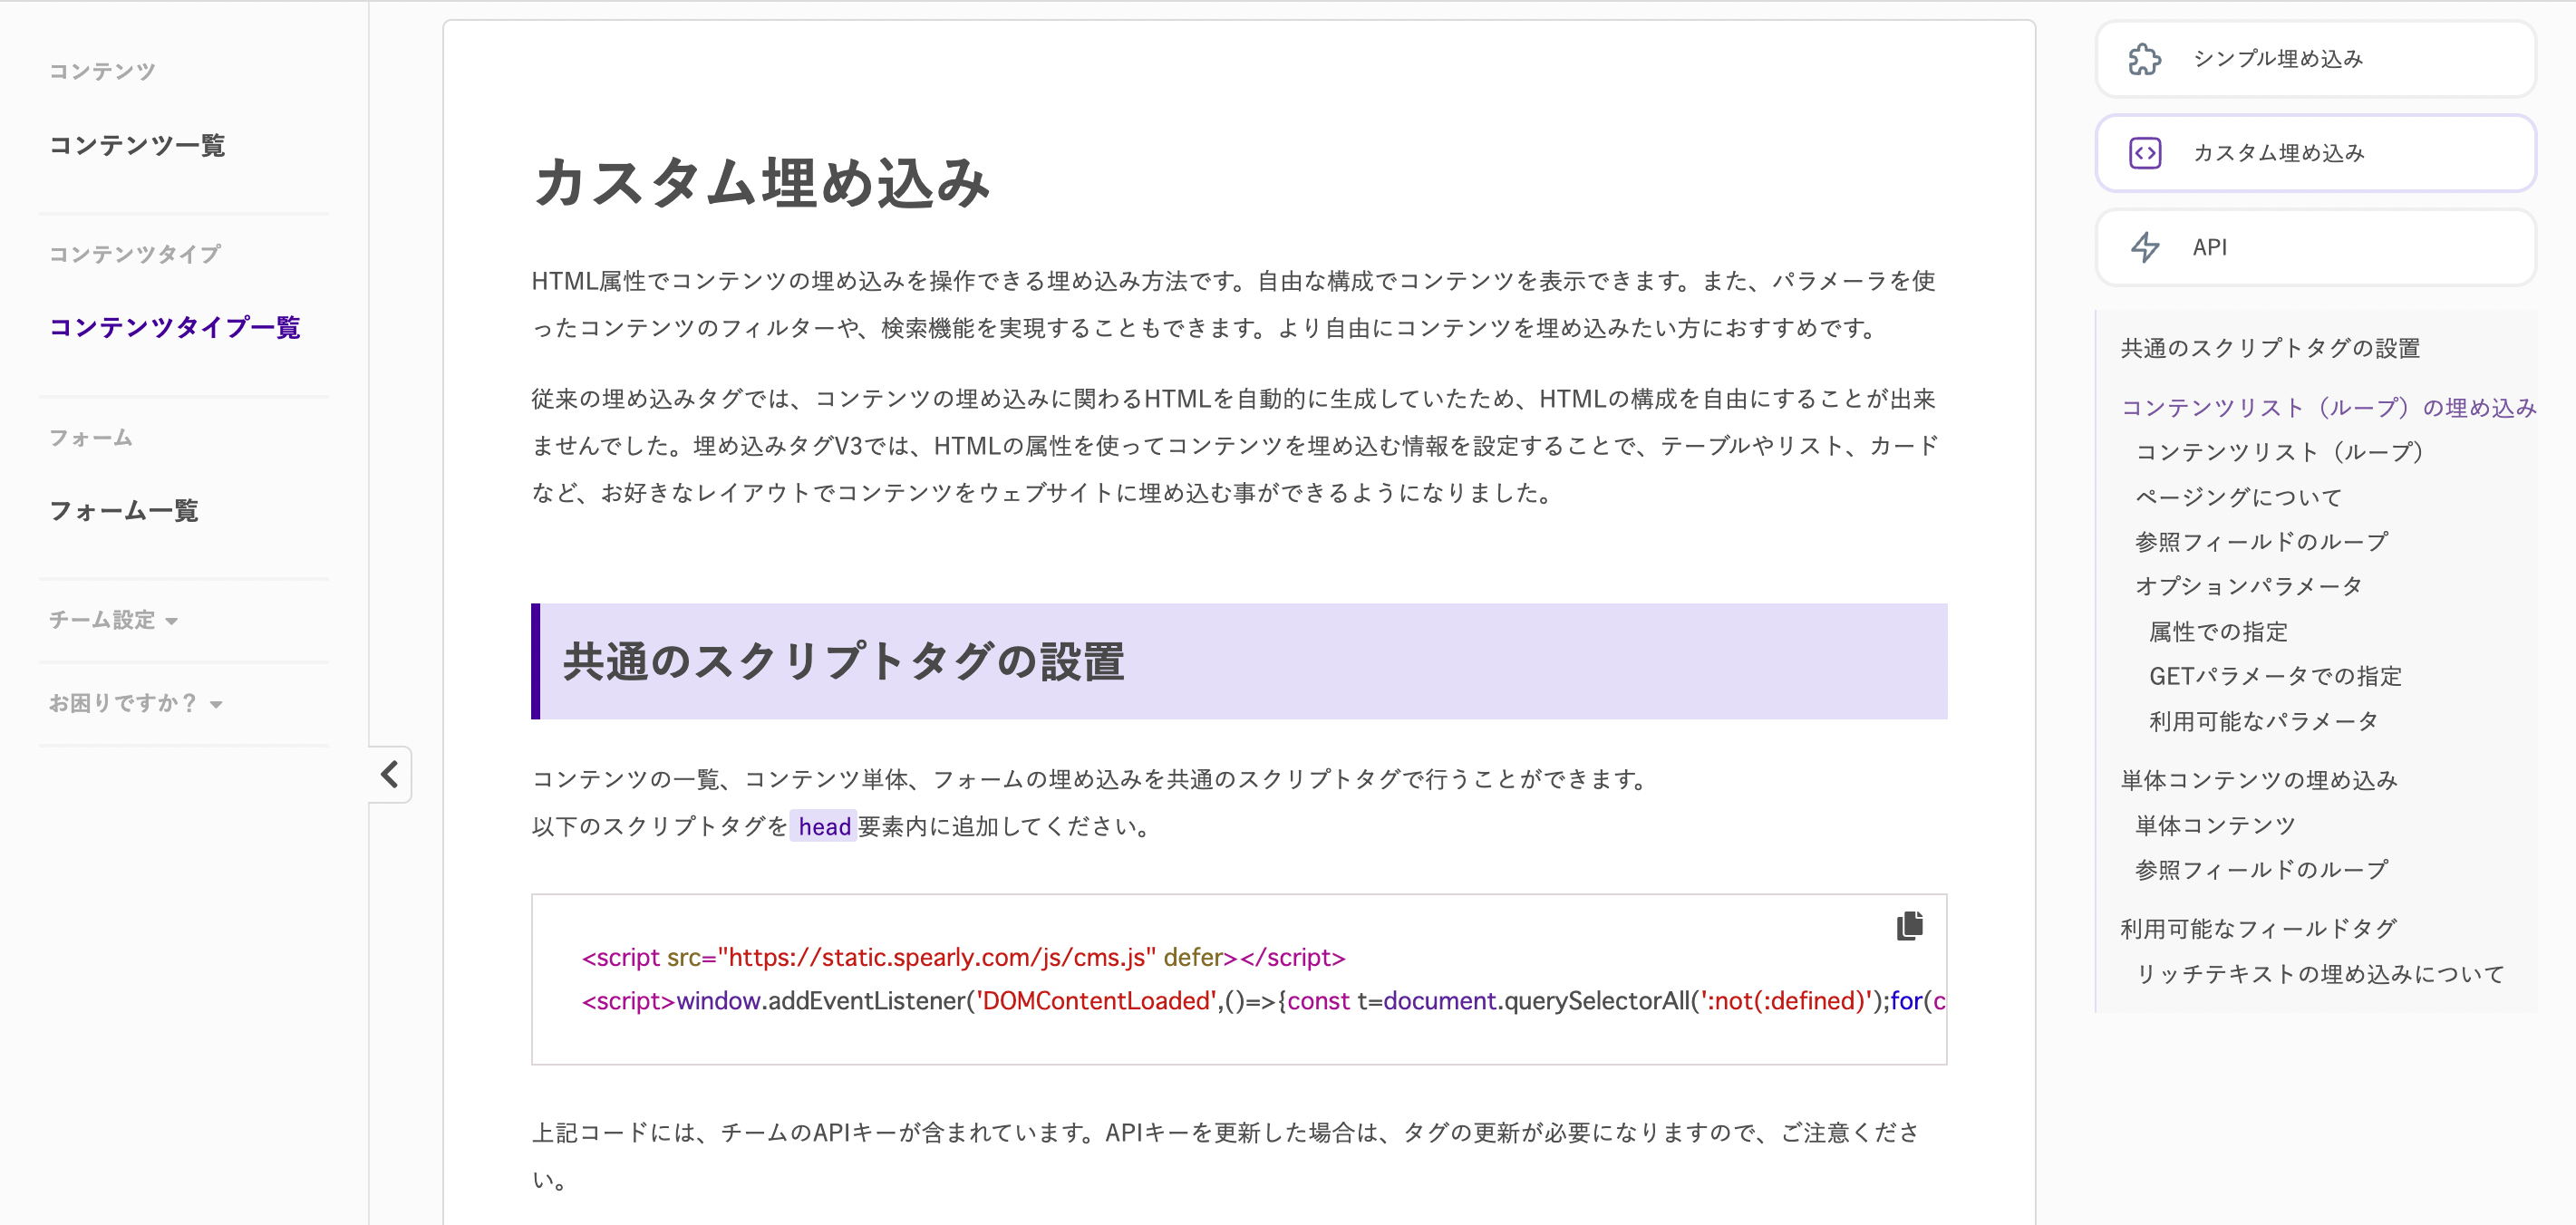Image resolution: width=2576 pixels, height=1225 pixels.
Task: Open コンテンツタイプ一覧 in sidebar
Action: pyautogui.click(x=174, y=327)
